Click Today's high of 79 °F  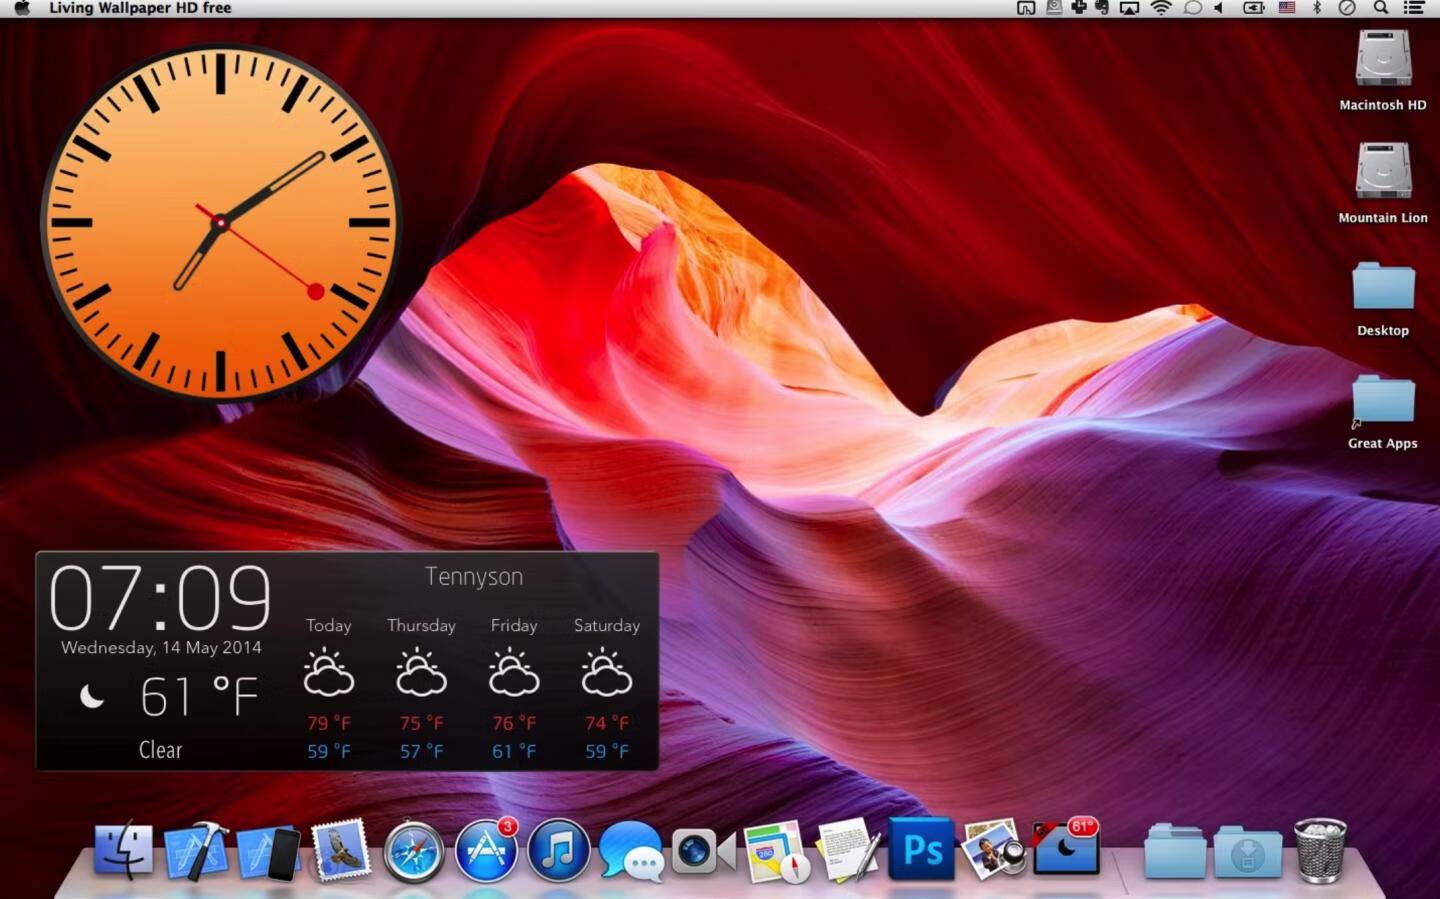pos(328,723)
